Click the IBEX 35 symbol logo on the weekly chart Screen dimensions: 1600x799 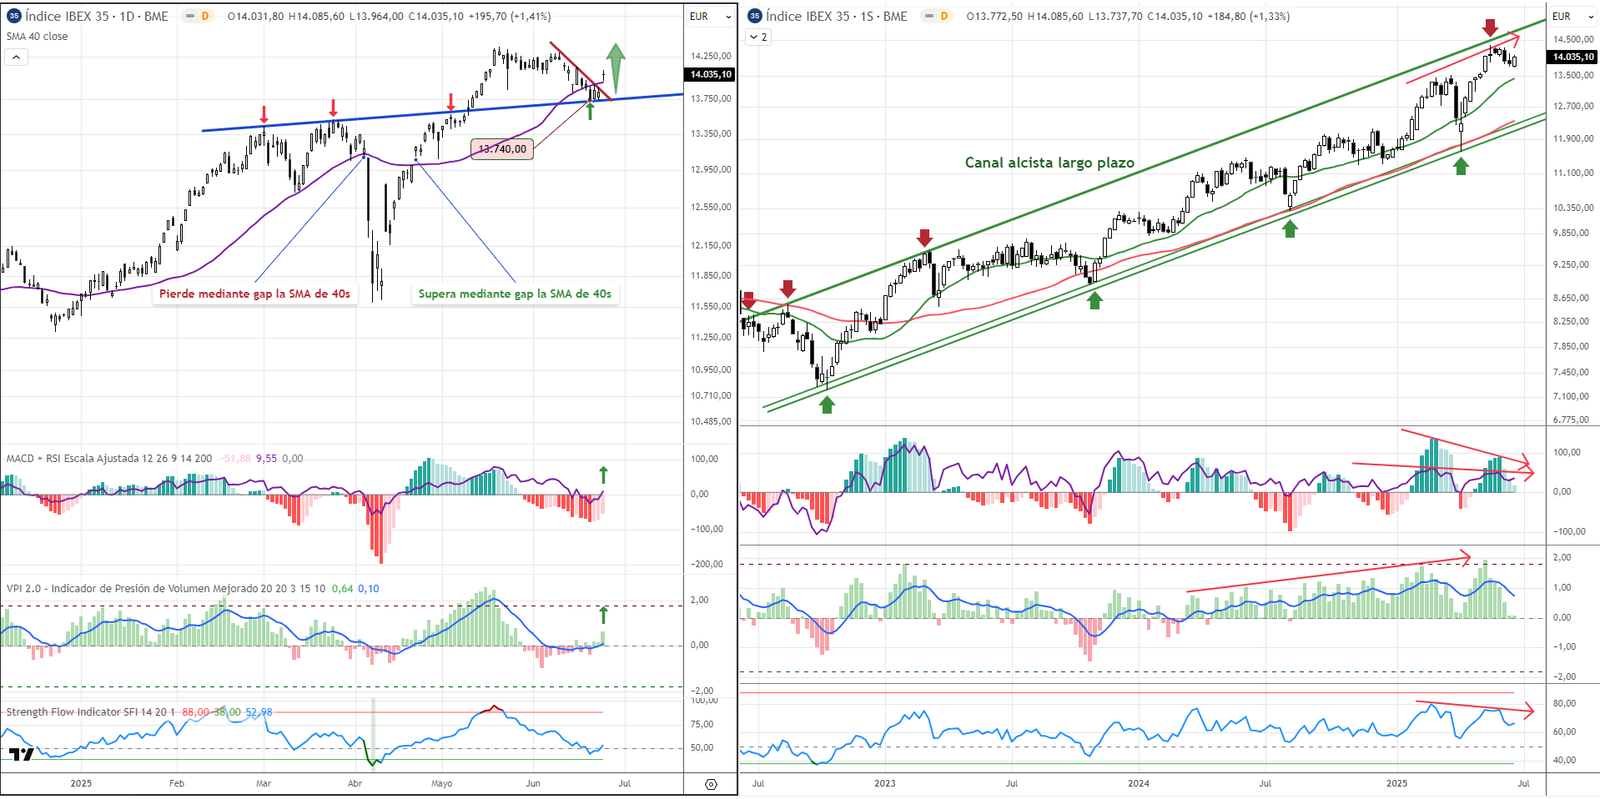click(755, 16)
